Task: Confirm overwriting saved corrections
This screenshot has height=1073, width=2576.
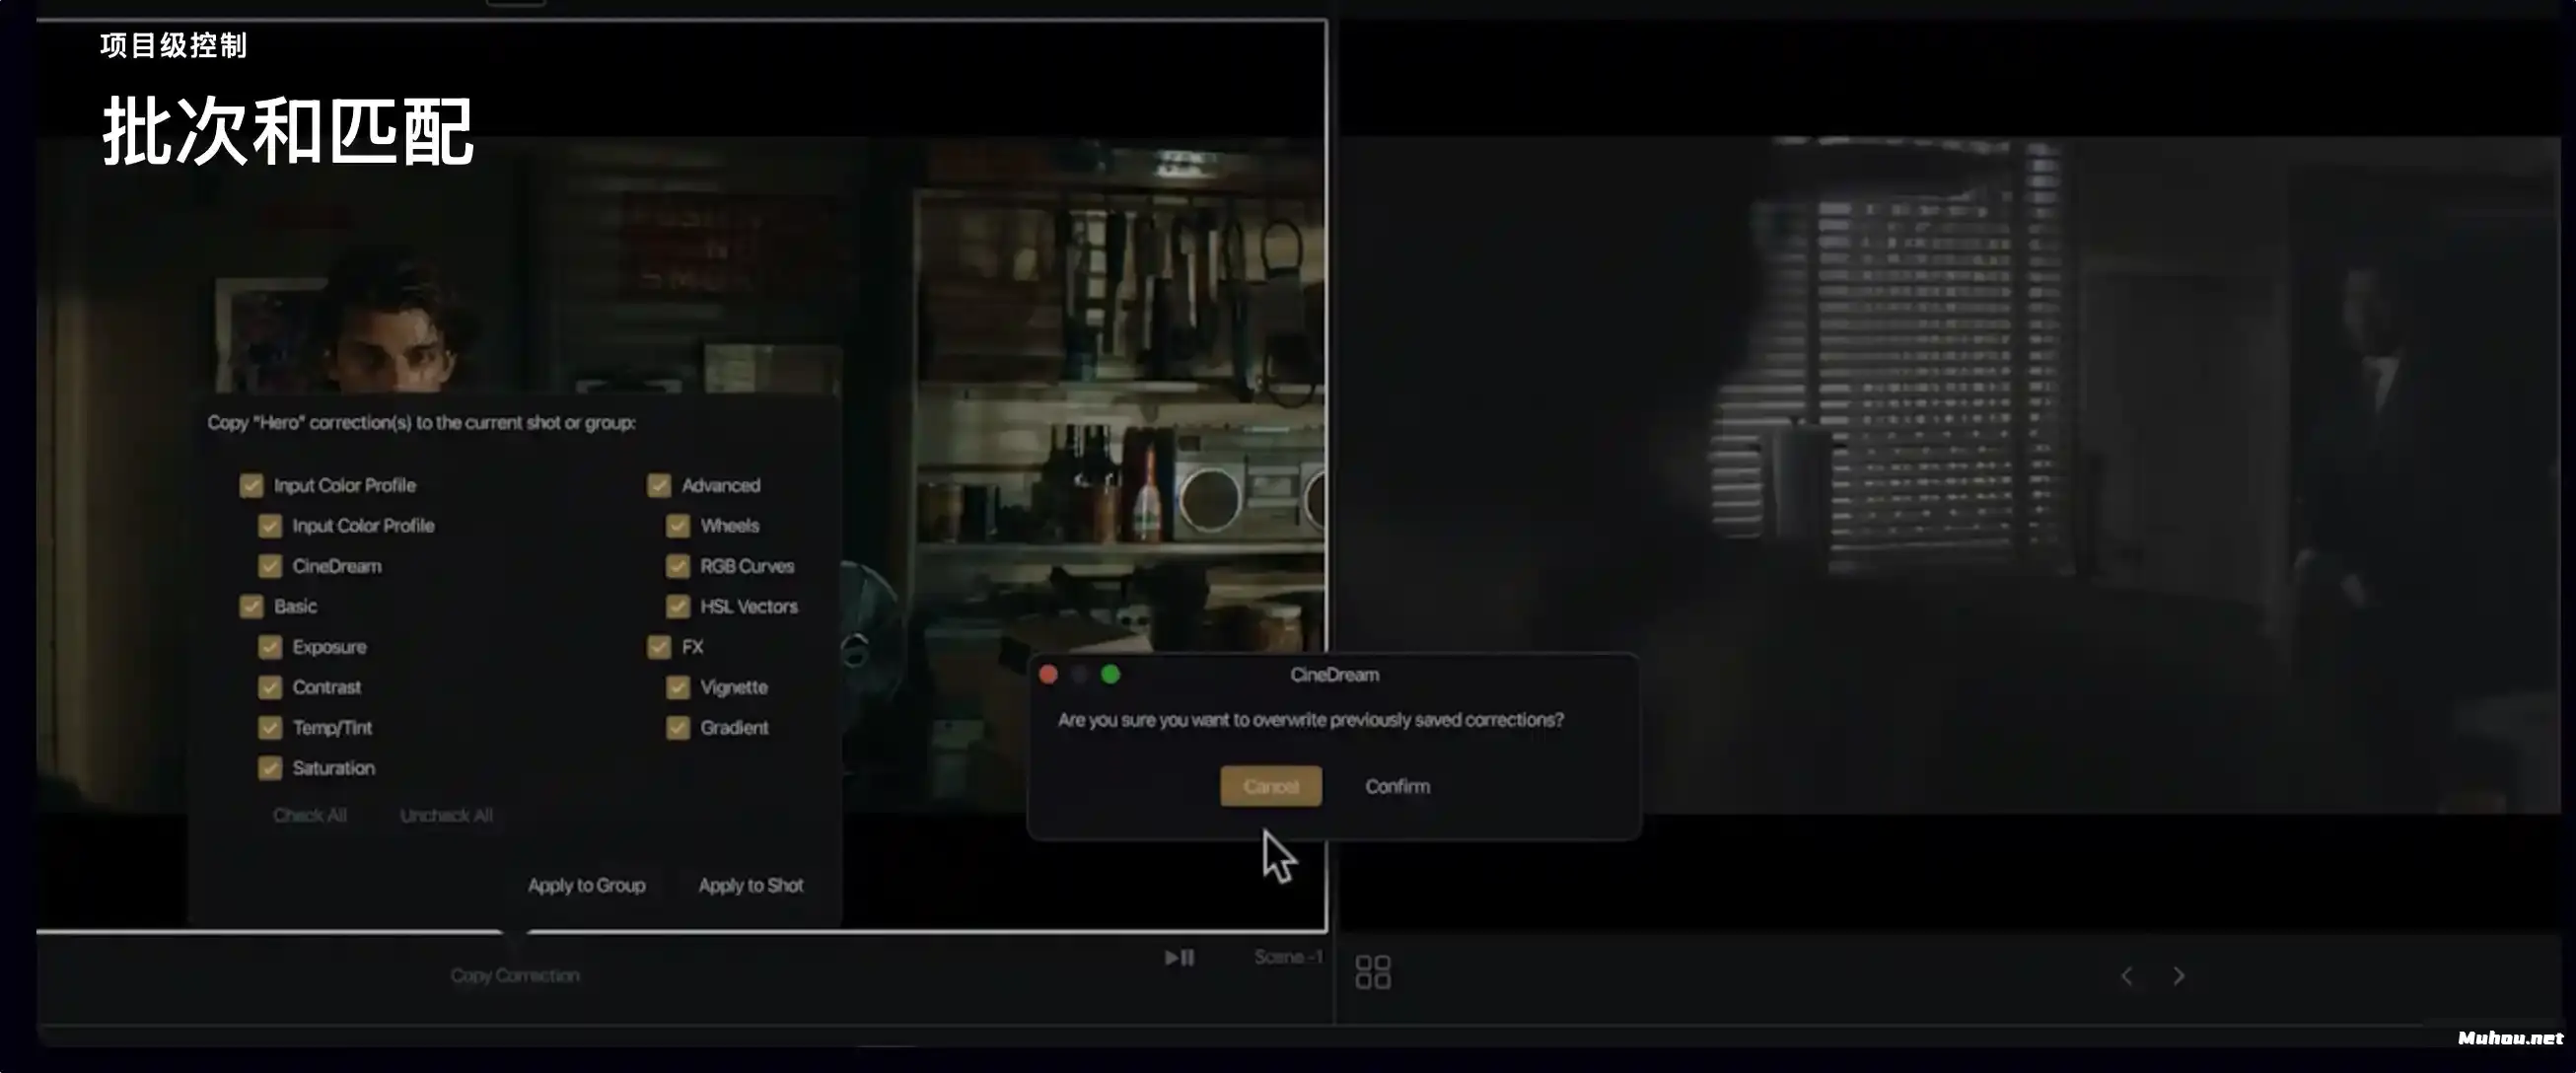Action: point(1397,786)
